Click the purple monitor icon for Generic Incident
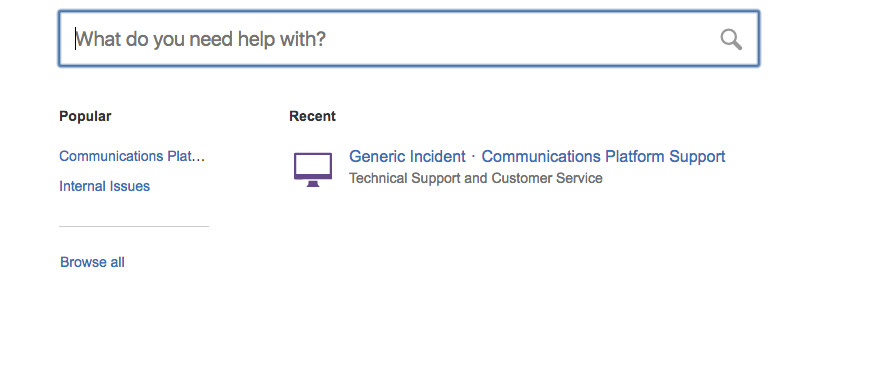Screen dimensions: 882x377 pyautogui.click(x=313, y=169)
